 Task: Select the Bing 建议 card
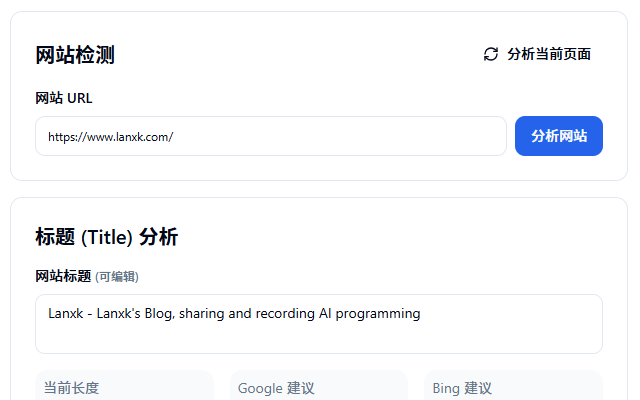514,387
